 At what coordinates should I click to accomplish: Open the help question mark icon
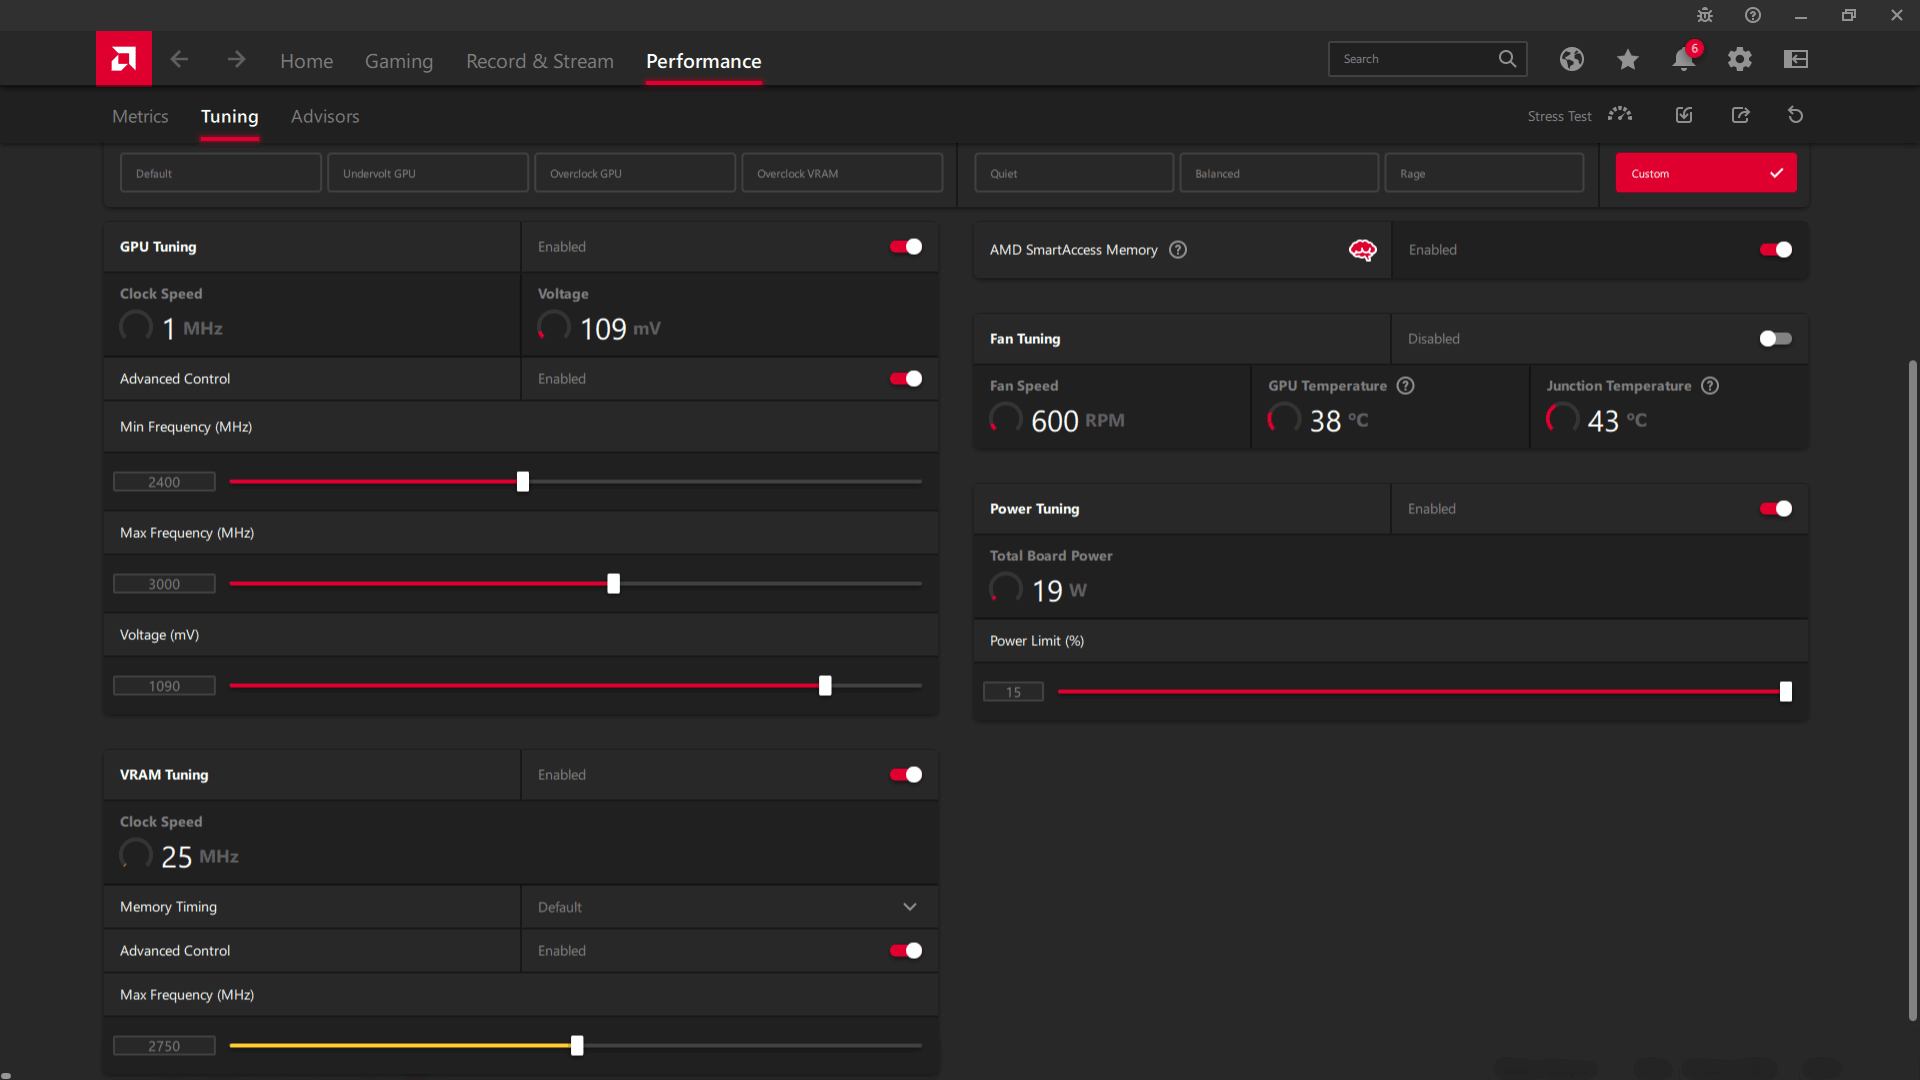1753,15
